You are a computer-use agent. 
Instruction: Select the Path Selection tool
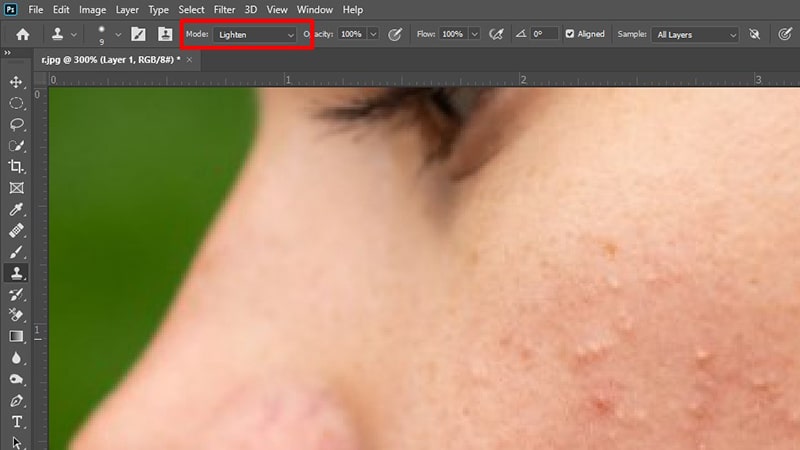(x=16, y=443)
